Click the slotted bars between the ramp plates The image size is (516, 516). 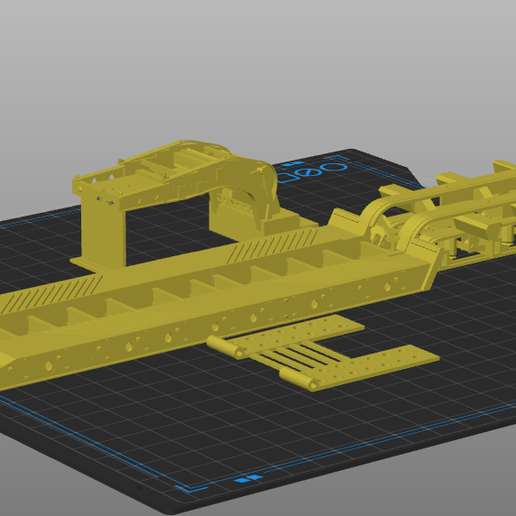click(298, 356)
